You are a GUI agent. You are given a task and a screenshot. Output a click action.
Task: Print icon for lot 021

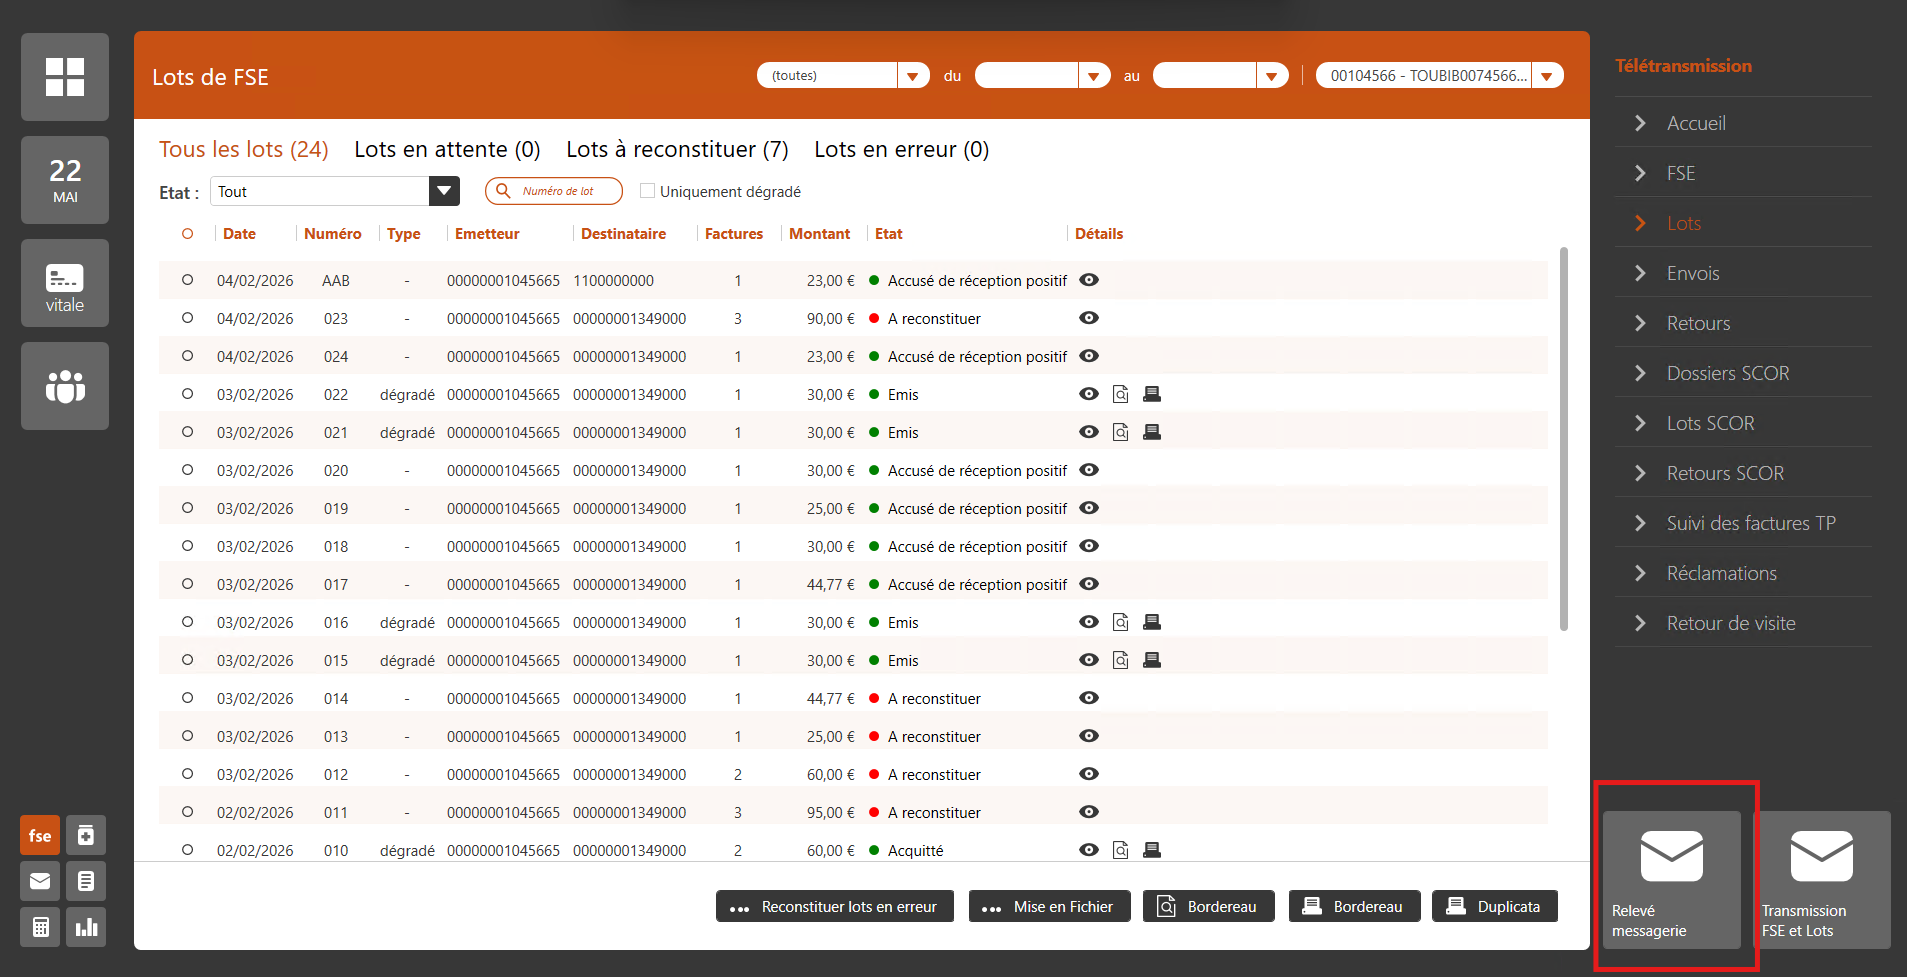[x=1152, y=432]
